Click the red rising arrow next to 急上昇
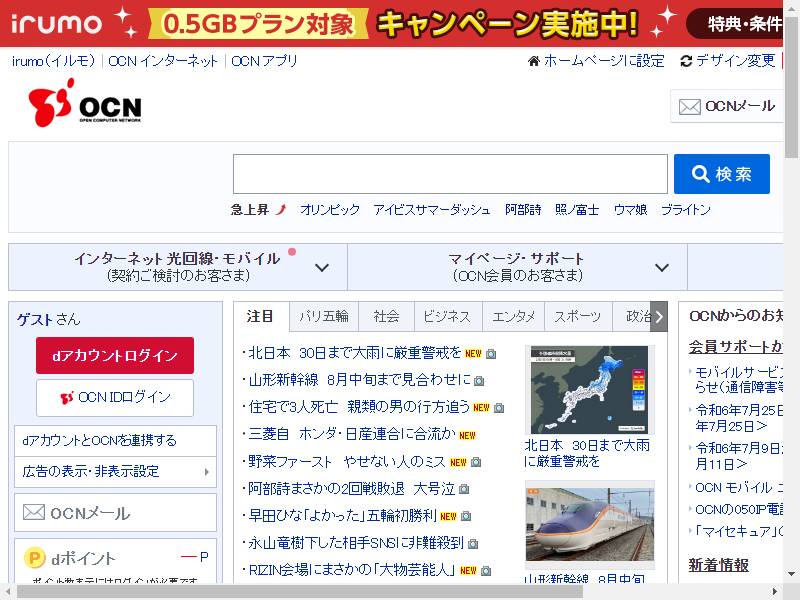 (281, 209)
